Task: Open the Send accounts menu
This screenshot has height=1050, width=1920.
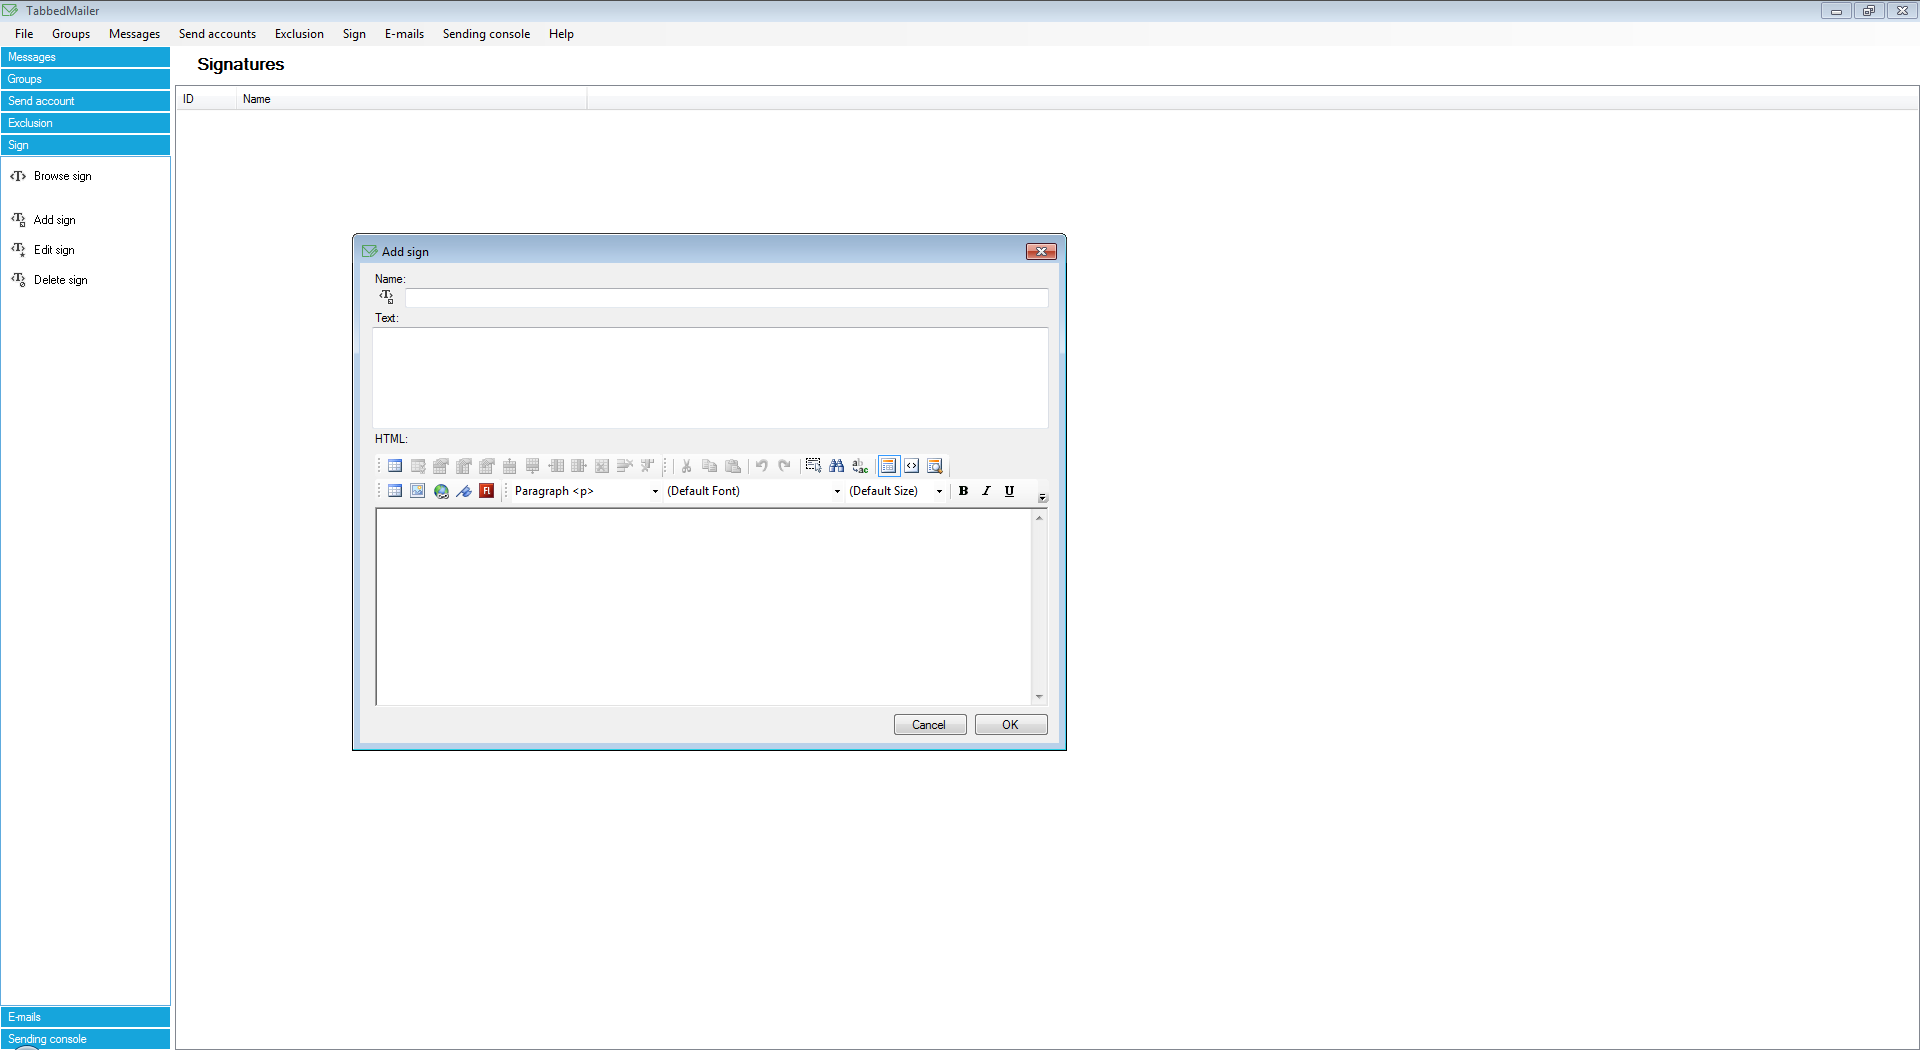Action: pyautogui.click(x=217, y=34)
